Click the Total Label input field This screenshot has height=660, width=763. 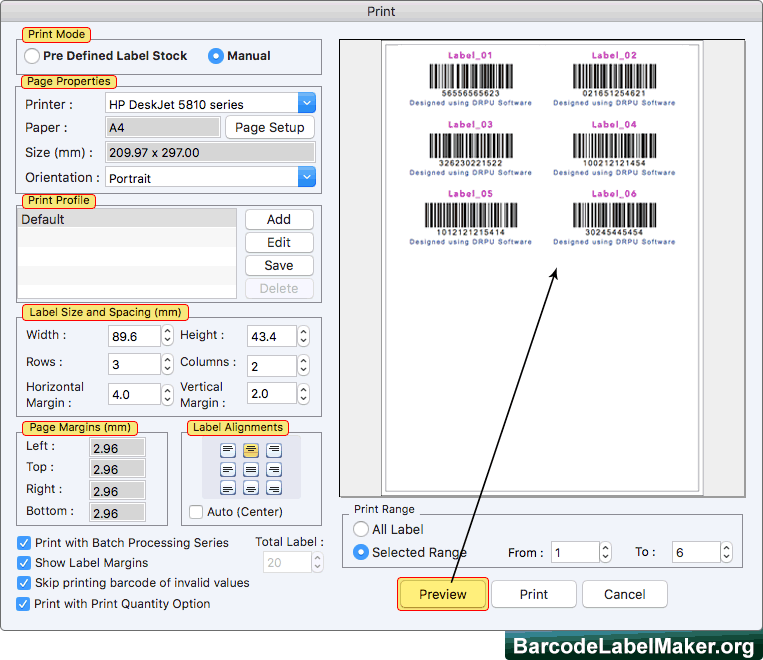point(287,562)
